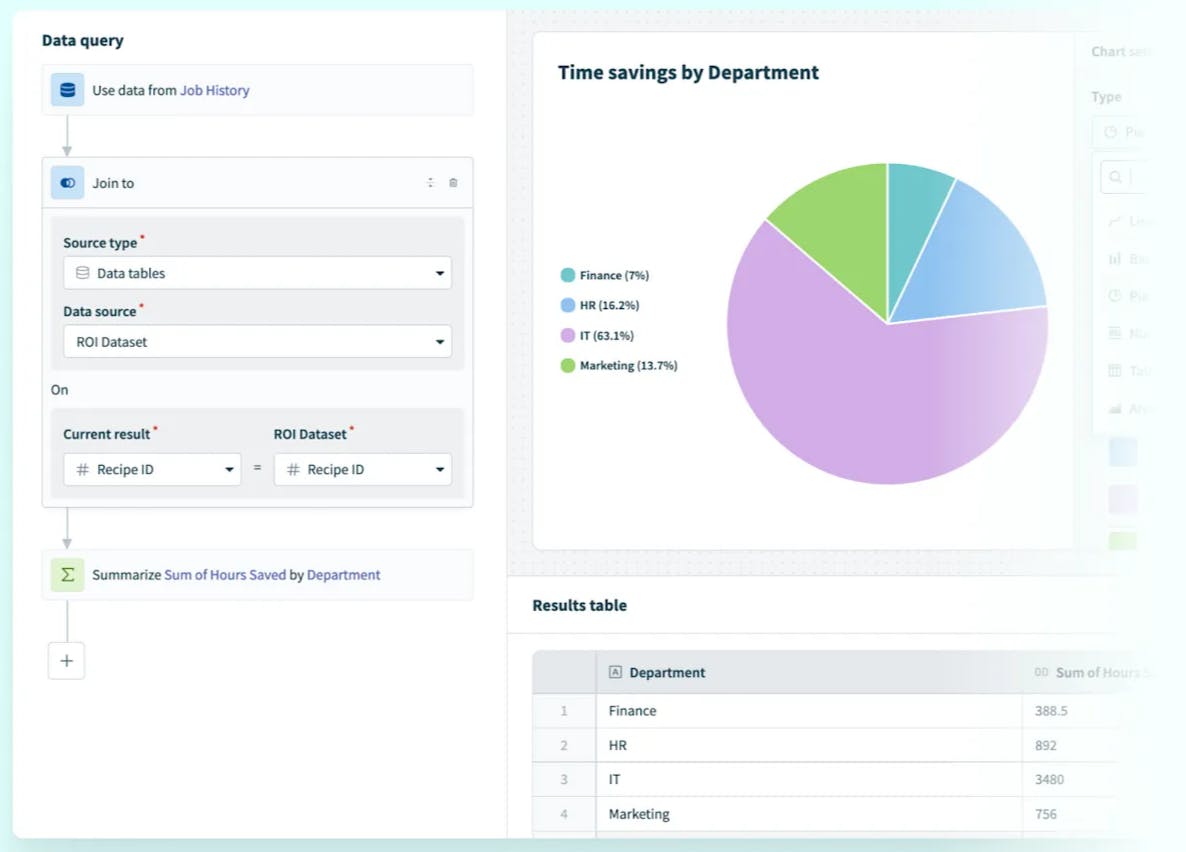
Task: Expand the ROI Dataset Recipe ID dropdown
Action: 362,470
